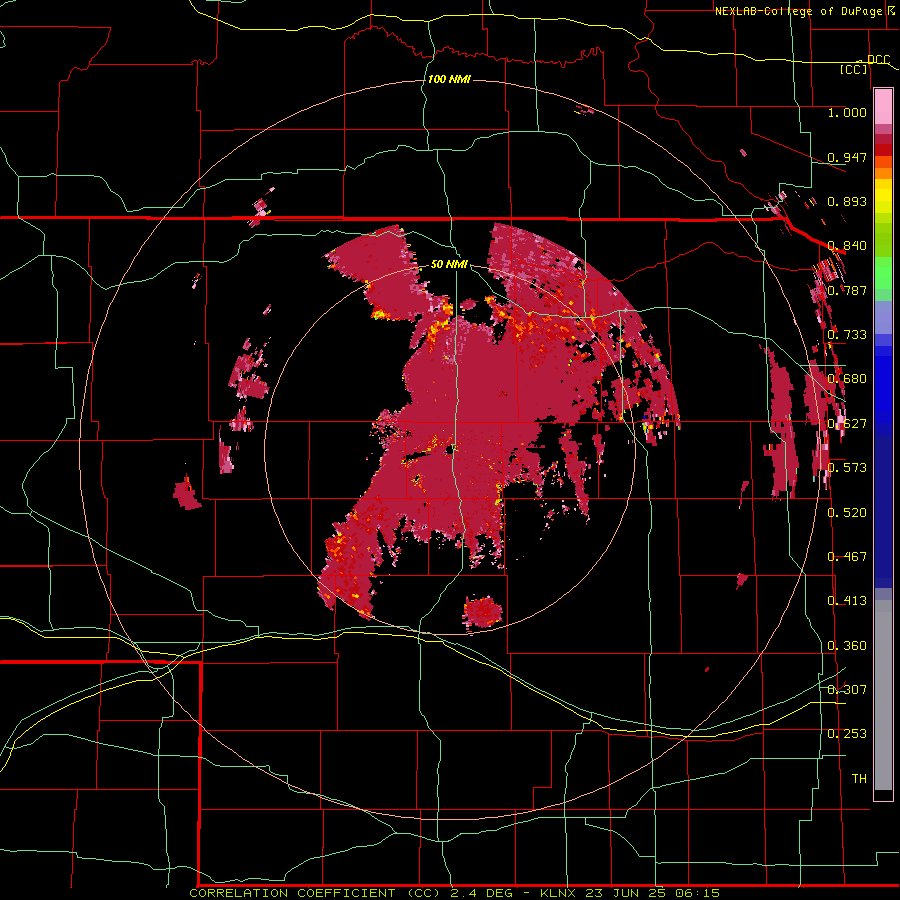Click the isolated round echo south of the radar
This screenshot has height=900, width=900.
[x=483, y=611]
